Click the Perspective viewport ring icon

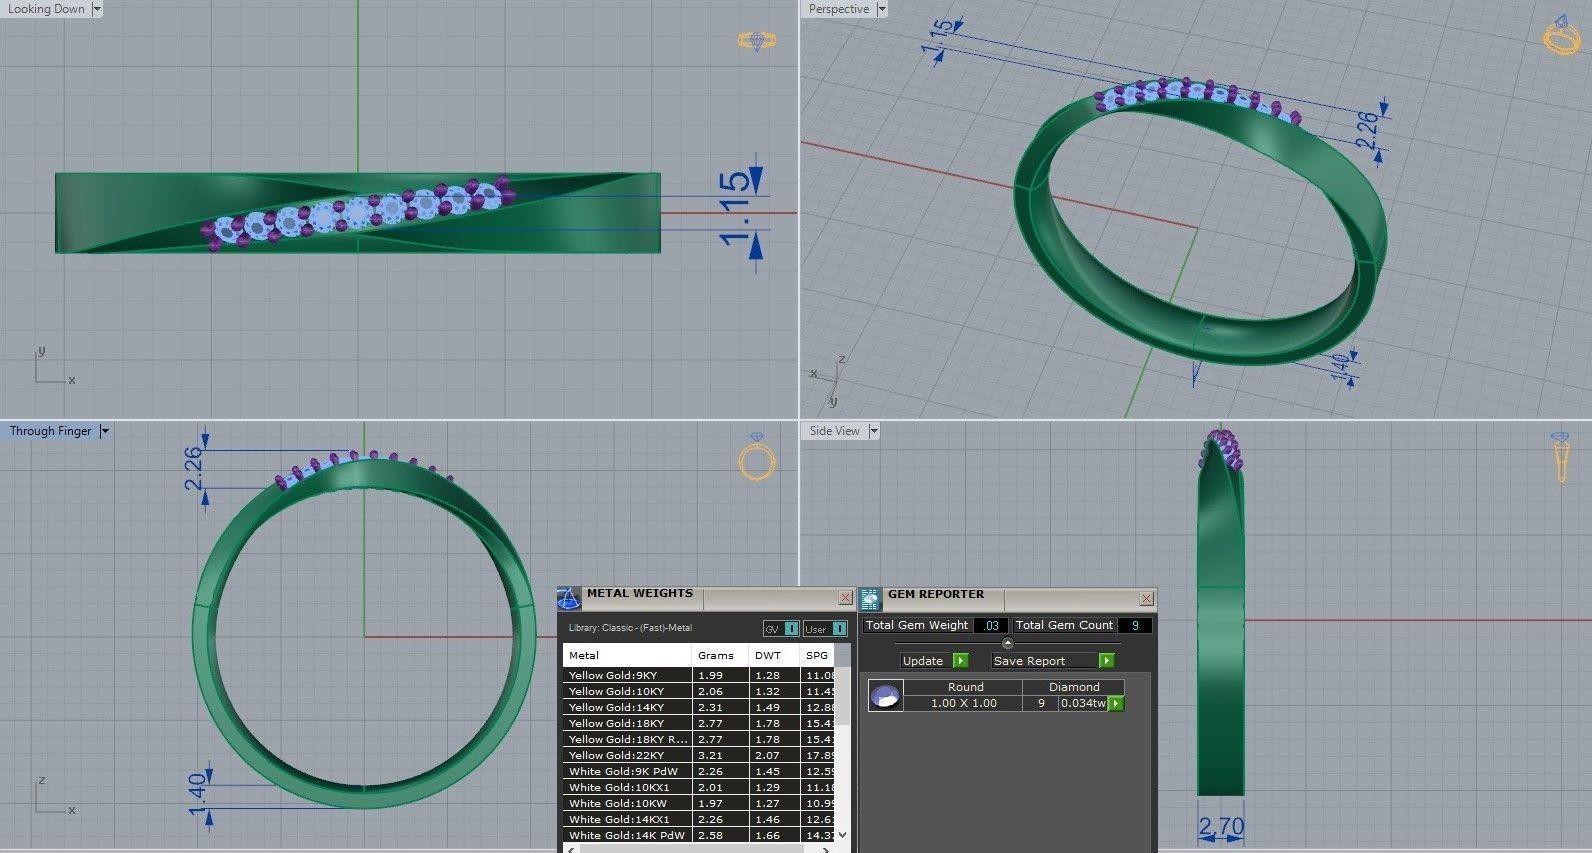pyautogui.click(x=1561, y=34)
